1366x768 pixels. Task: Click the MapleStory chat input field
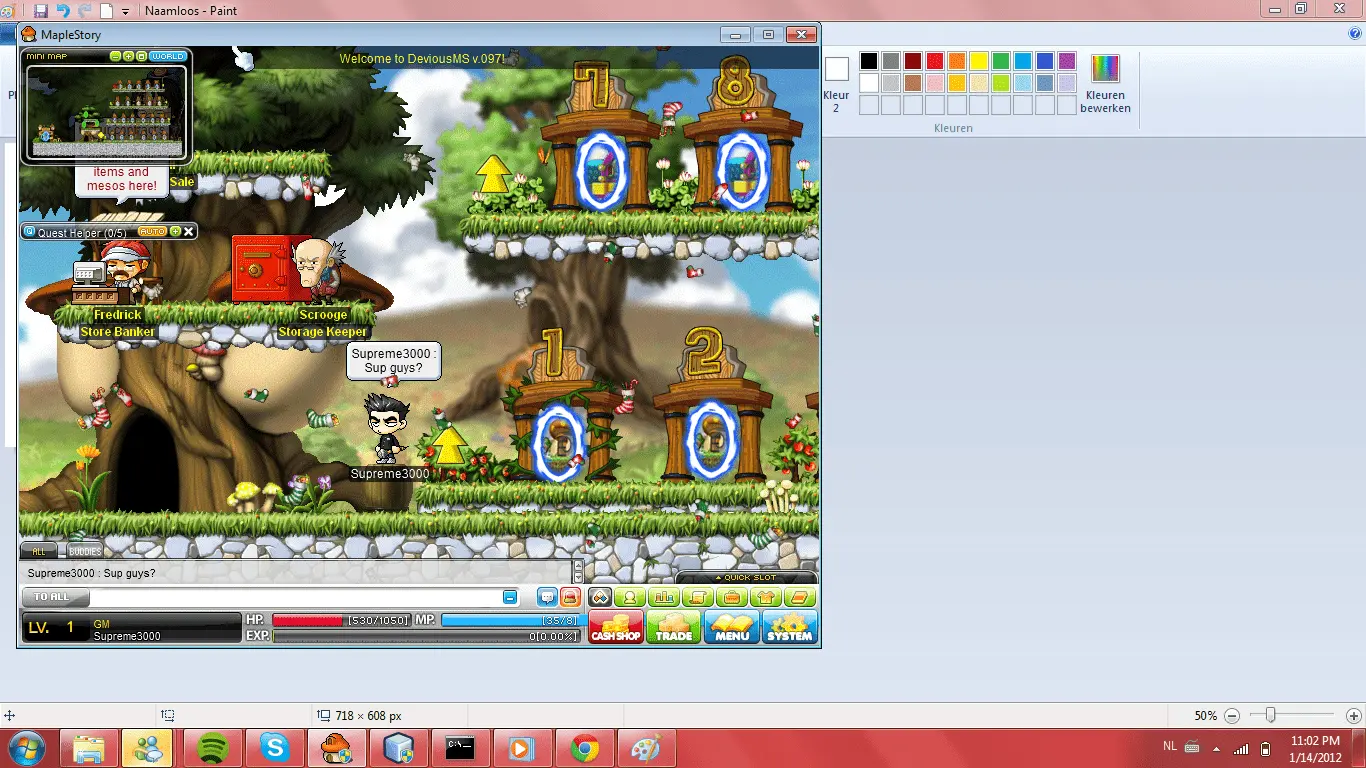pyautogui.click(x=296, y=597)
